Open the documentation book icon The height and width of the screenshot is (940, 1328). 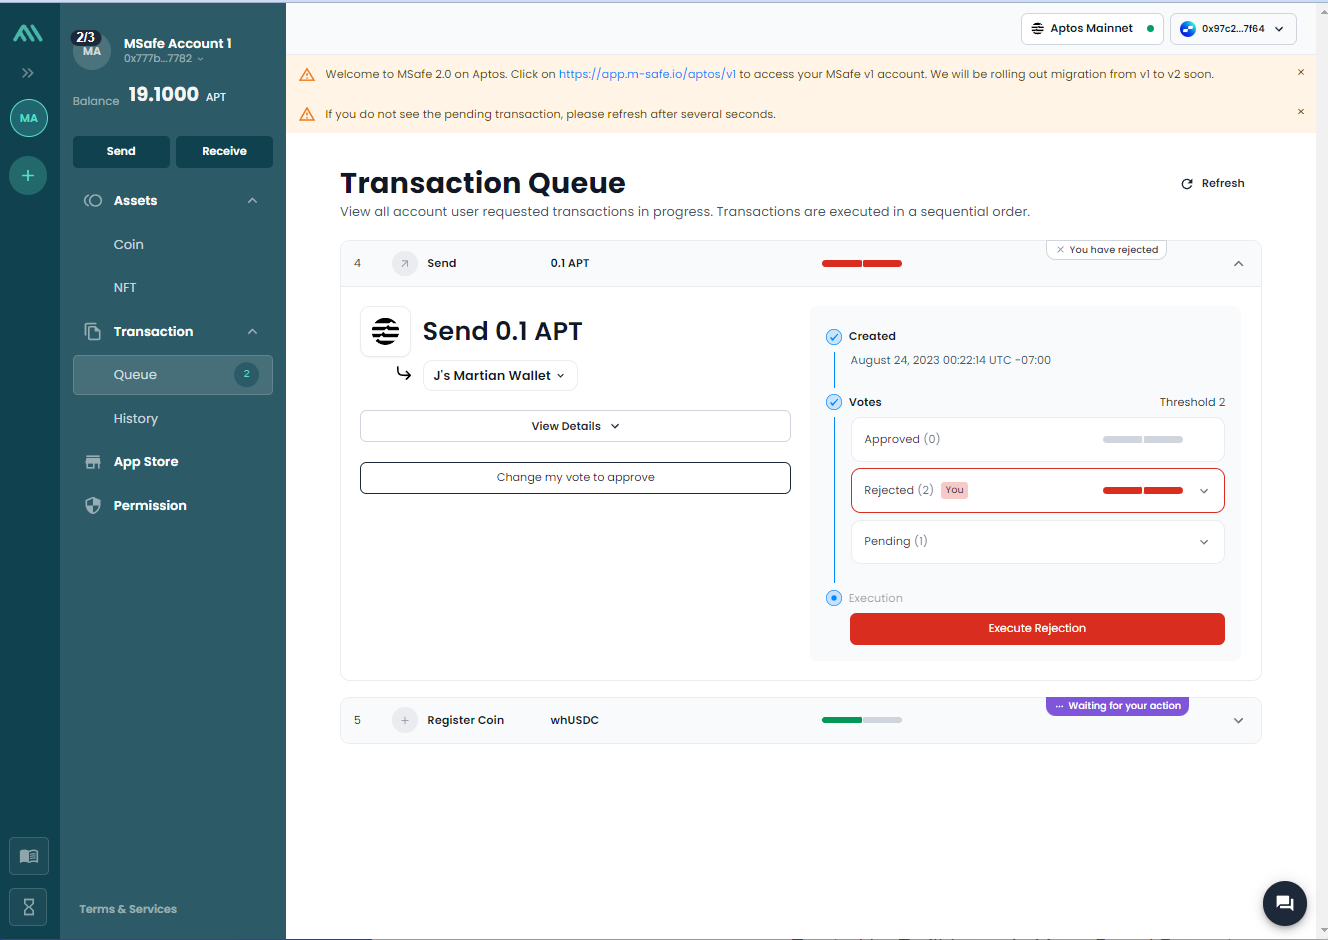[x=29, y=856]
